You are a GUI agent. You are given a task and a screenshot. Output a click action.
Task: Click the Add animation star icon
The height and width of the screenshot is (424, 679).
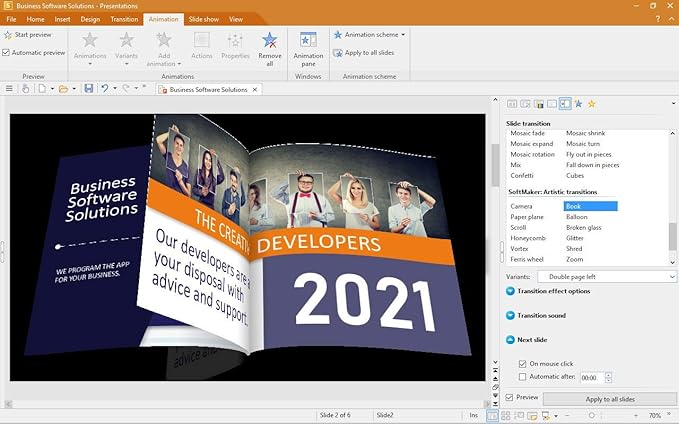(164, 40)
